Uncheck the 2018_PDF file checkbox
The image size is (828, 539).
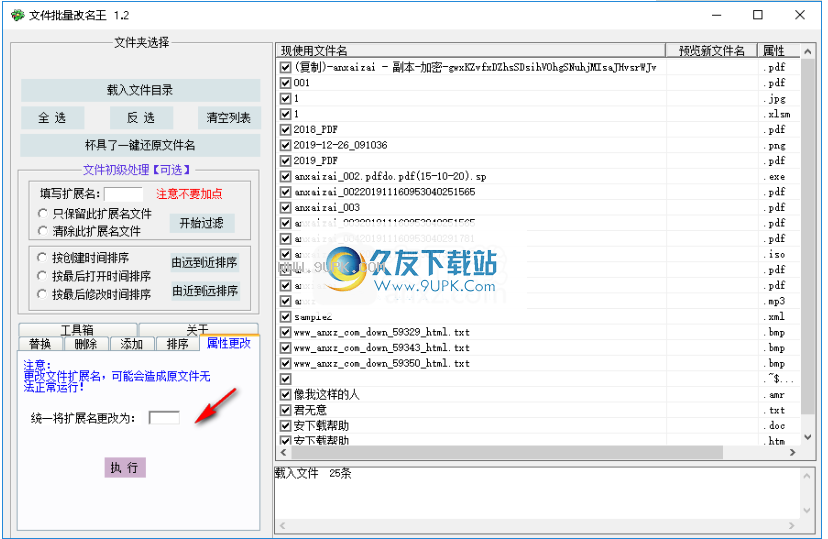click(286, 130)
